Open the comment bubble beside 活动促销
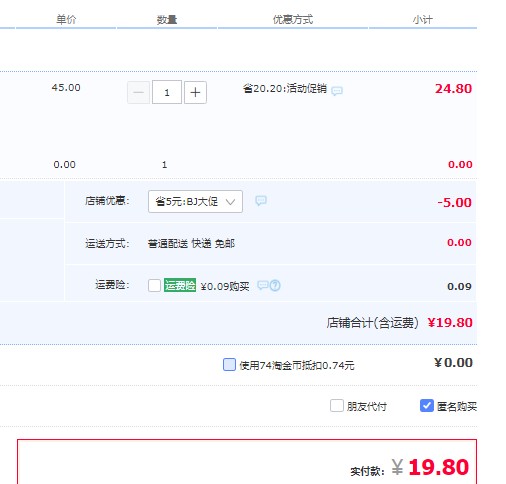This screenshot has width=506, height=484. (x=337, y=91)
